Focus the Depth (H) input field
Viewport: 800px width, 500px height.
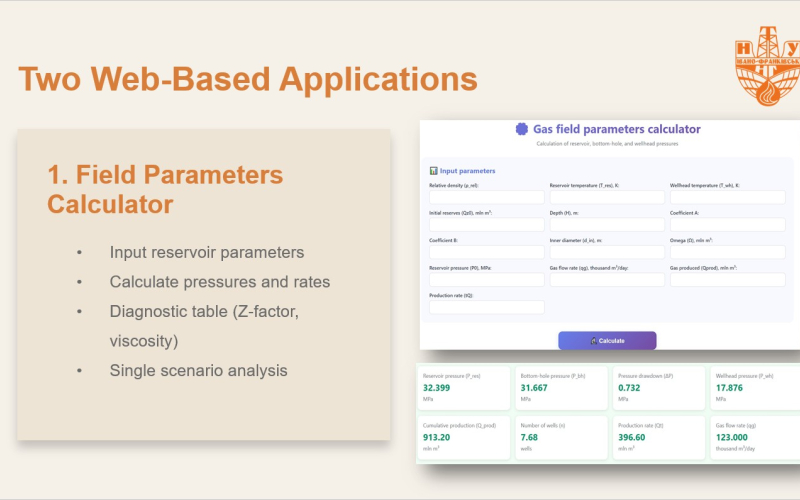[607, 225]
